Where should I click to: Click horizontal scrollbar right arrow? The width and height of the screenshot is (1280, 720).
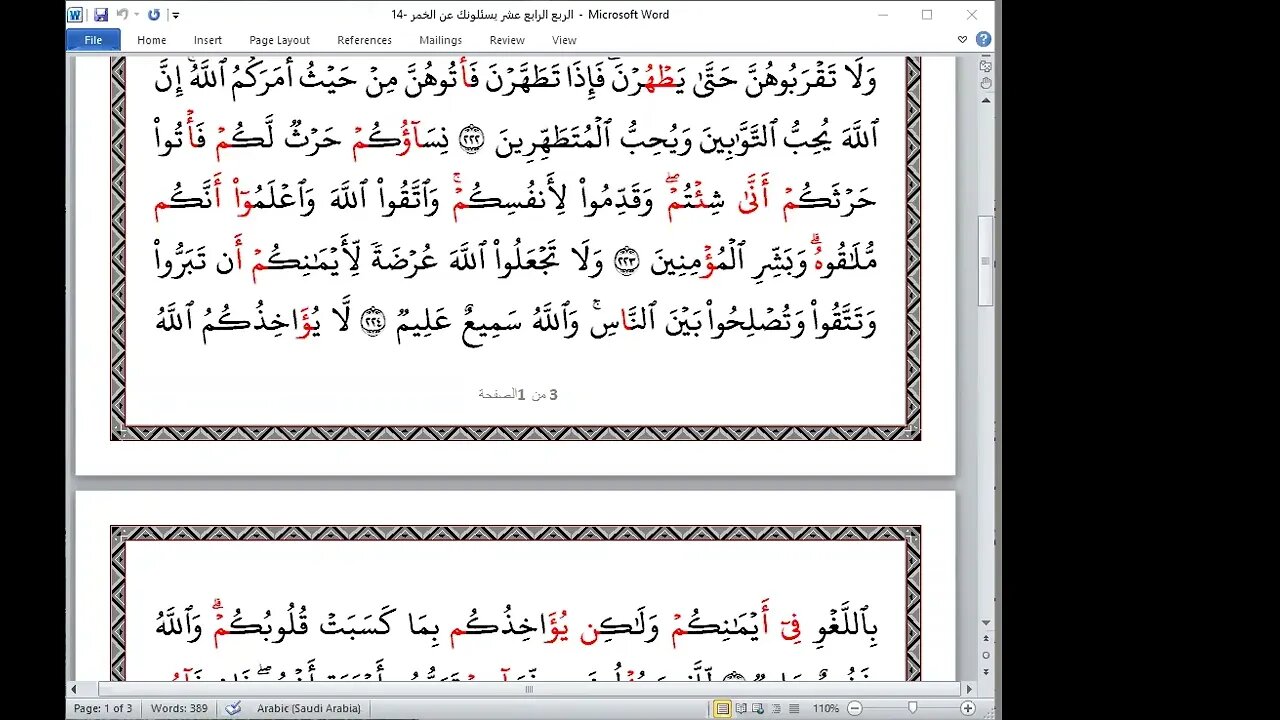click(x=968, y=689)
